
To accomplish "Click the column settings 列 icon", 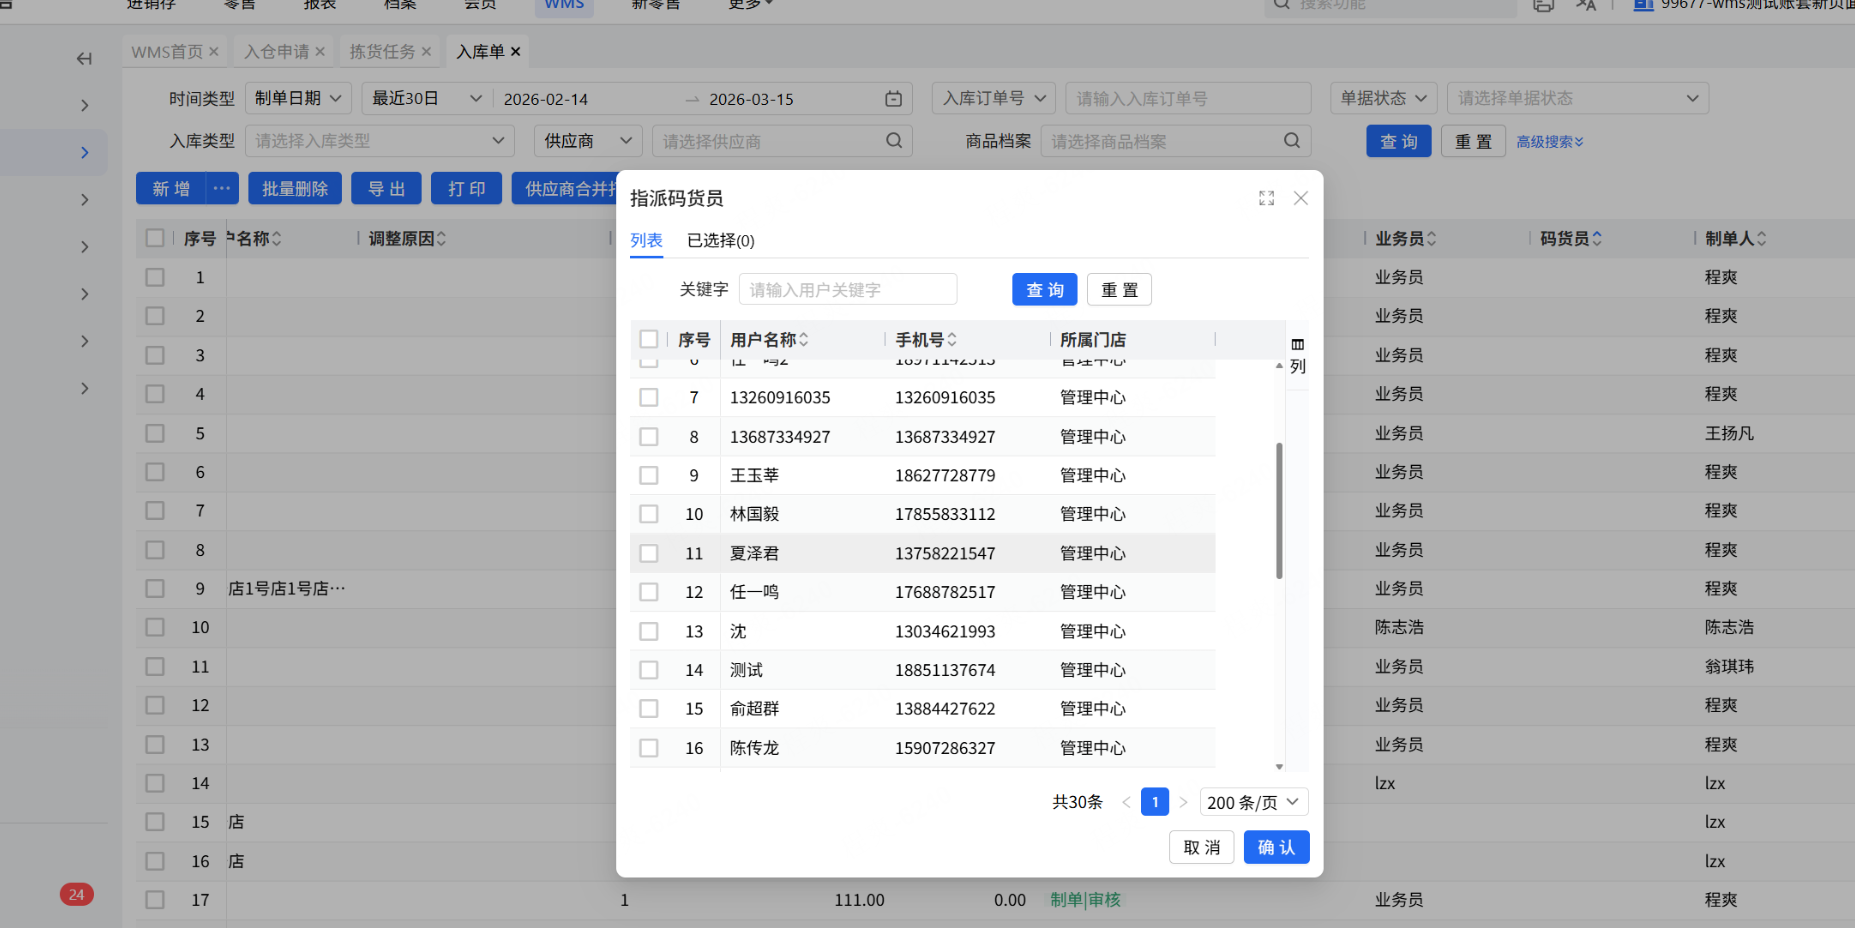I will click(1297, 355).
